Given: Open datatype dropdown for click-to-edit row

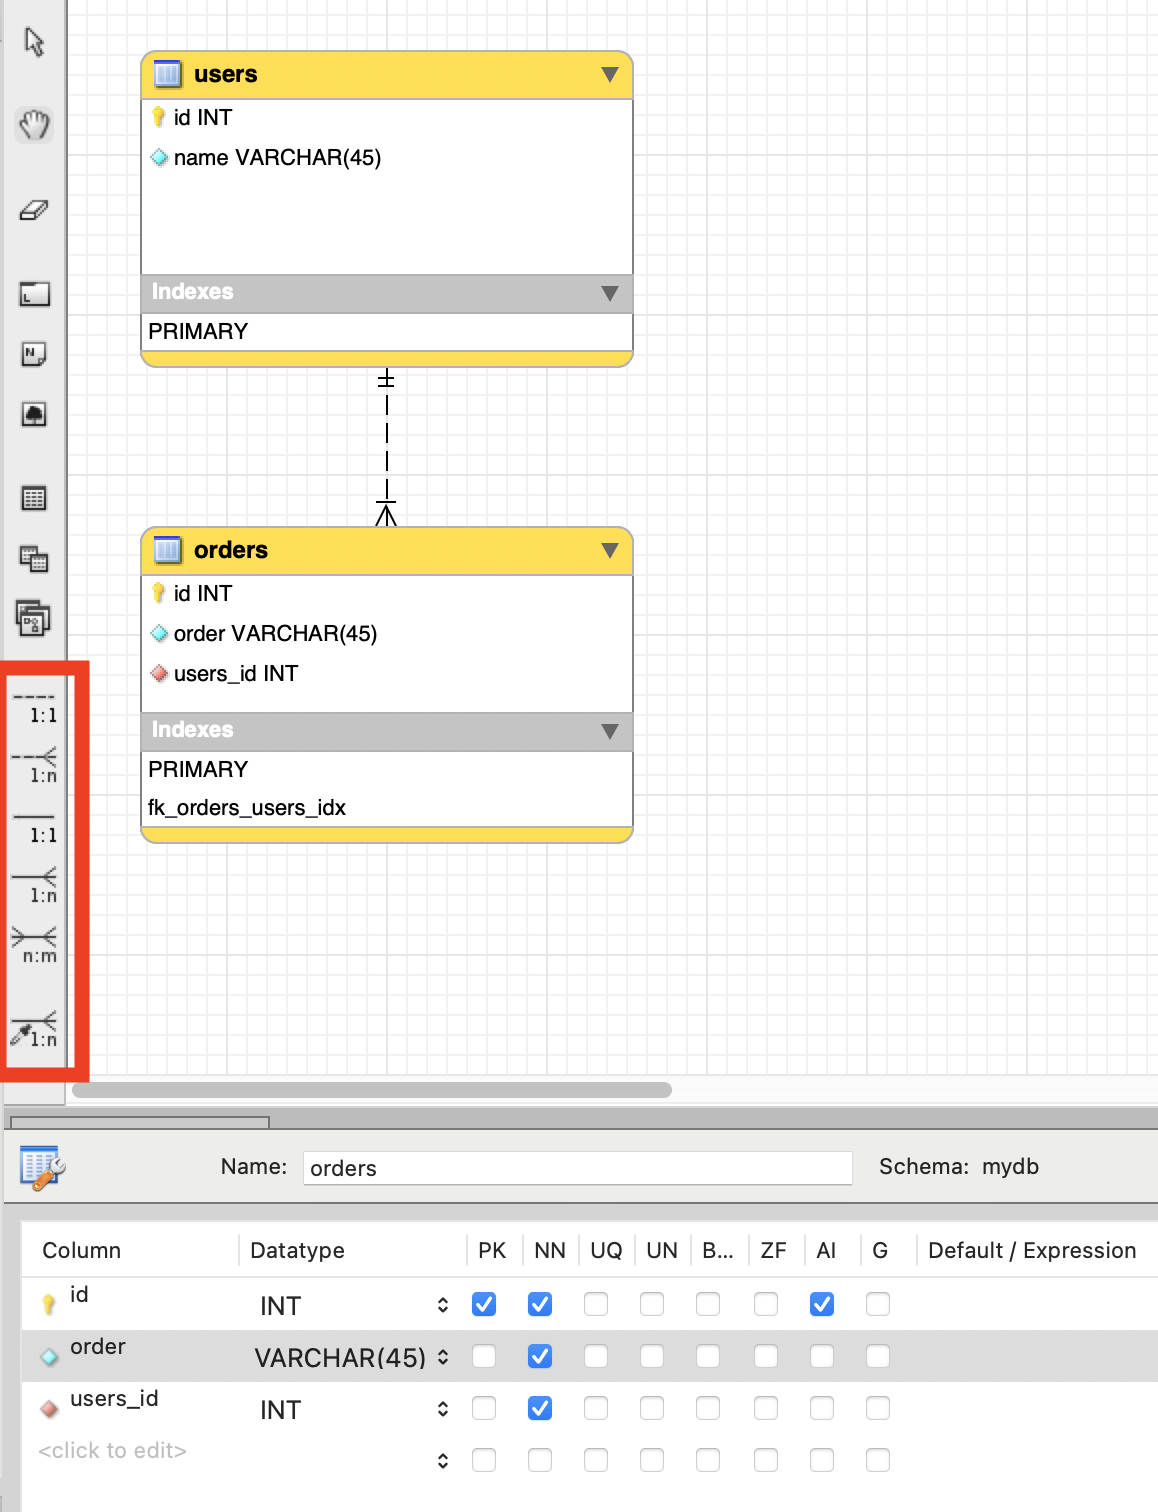Looking at the screenshot, I should (x=443, y=1461).
